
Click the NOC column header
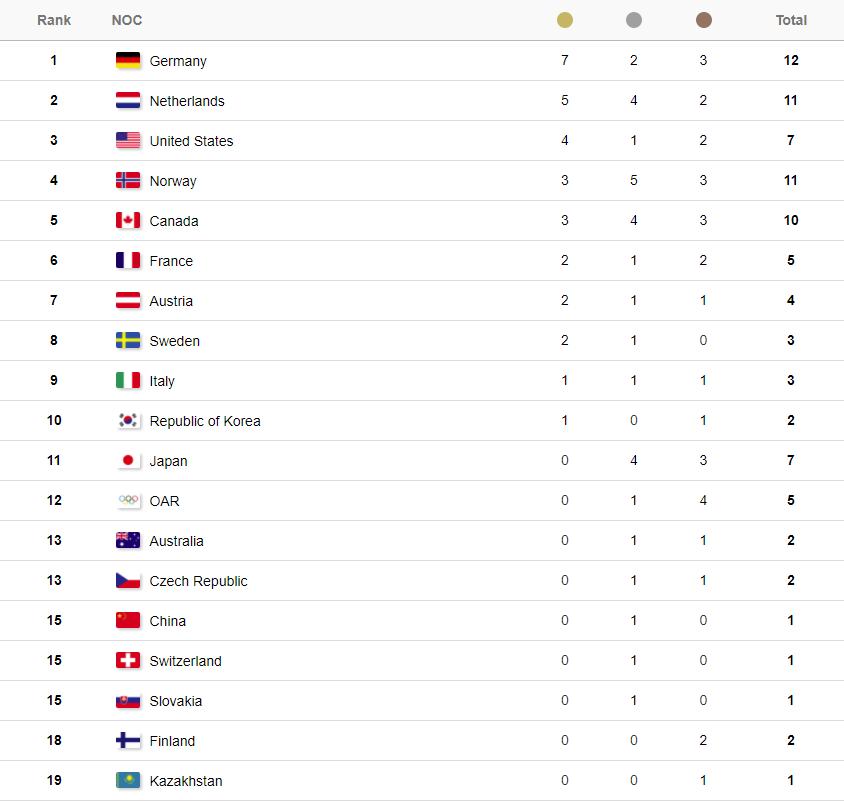click(x=127, y=20)
